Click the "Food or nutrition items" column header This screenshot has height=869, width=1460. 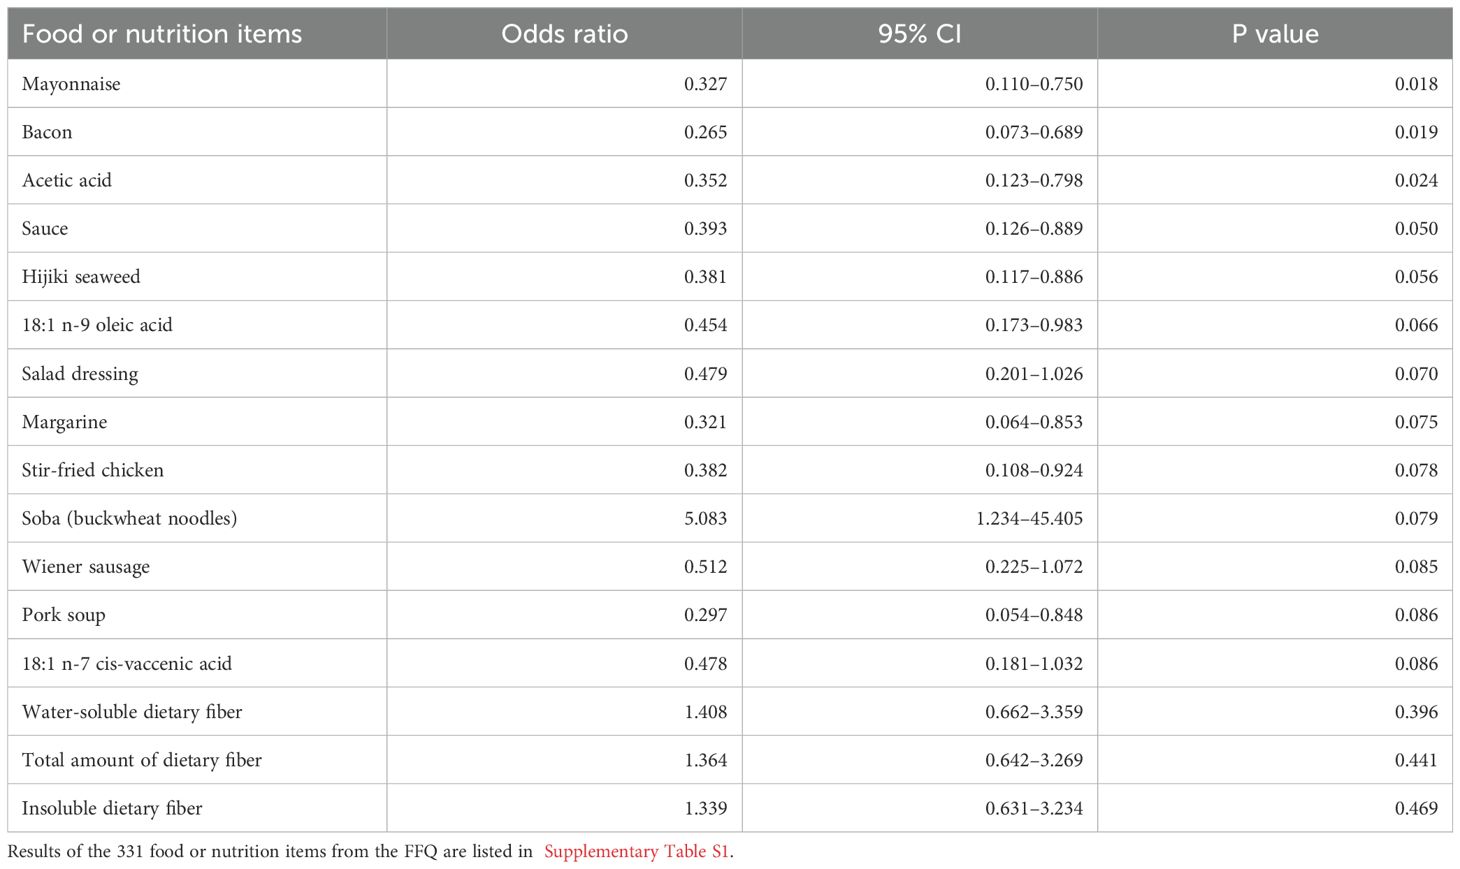162,34
